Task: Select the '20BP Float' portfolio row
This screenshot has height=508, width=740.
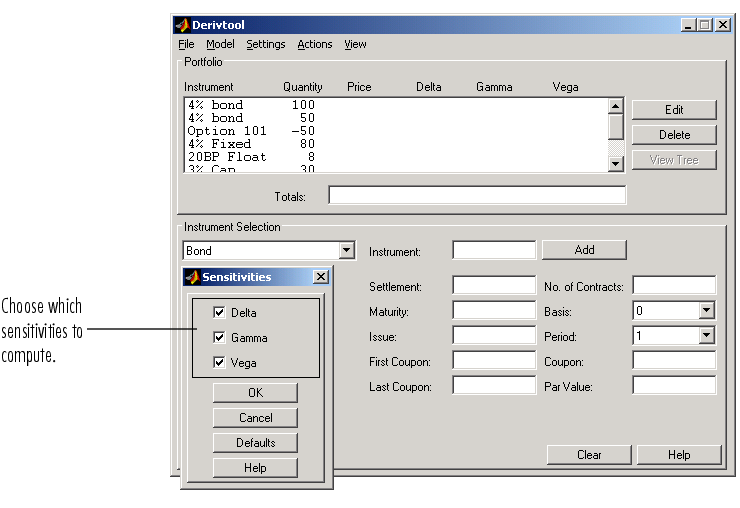Action: click(395, 157)
